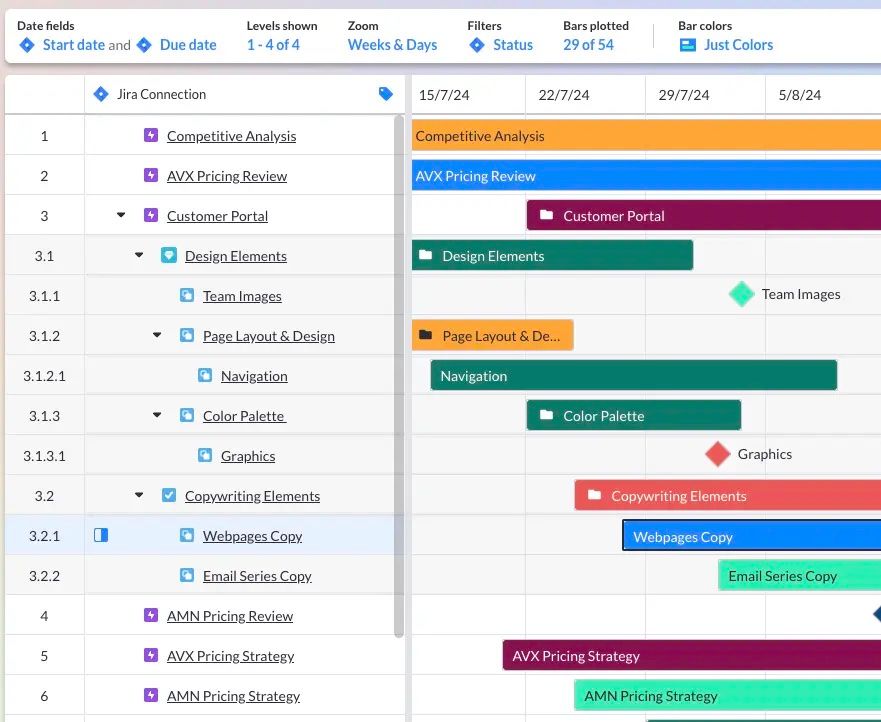
Task: Click the teal diamond icon beside Design Elements
Action: 168,255
